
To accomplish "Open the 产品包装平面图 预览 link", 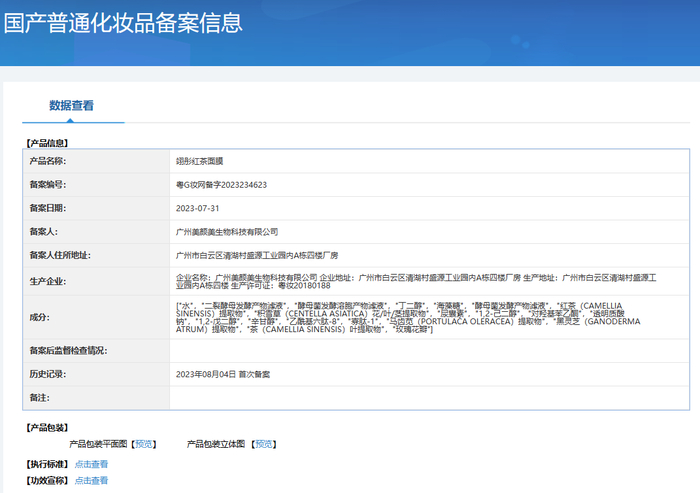I will pyautogui.click(x=144, y=444).
